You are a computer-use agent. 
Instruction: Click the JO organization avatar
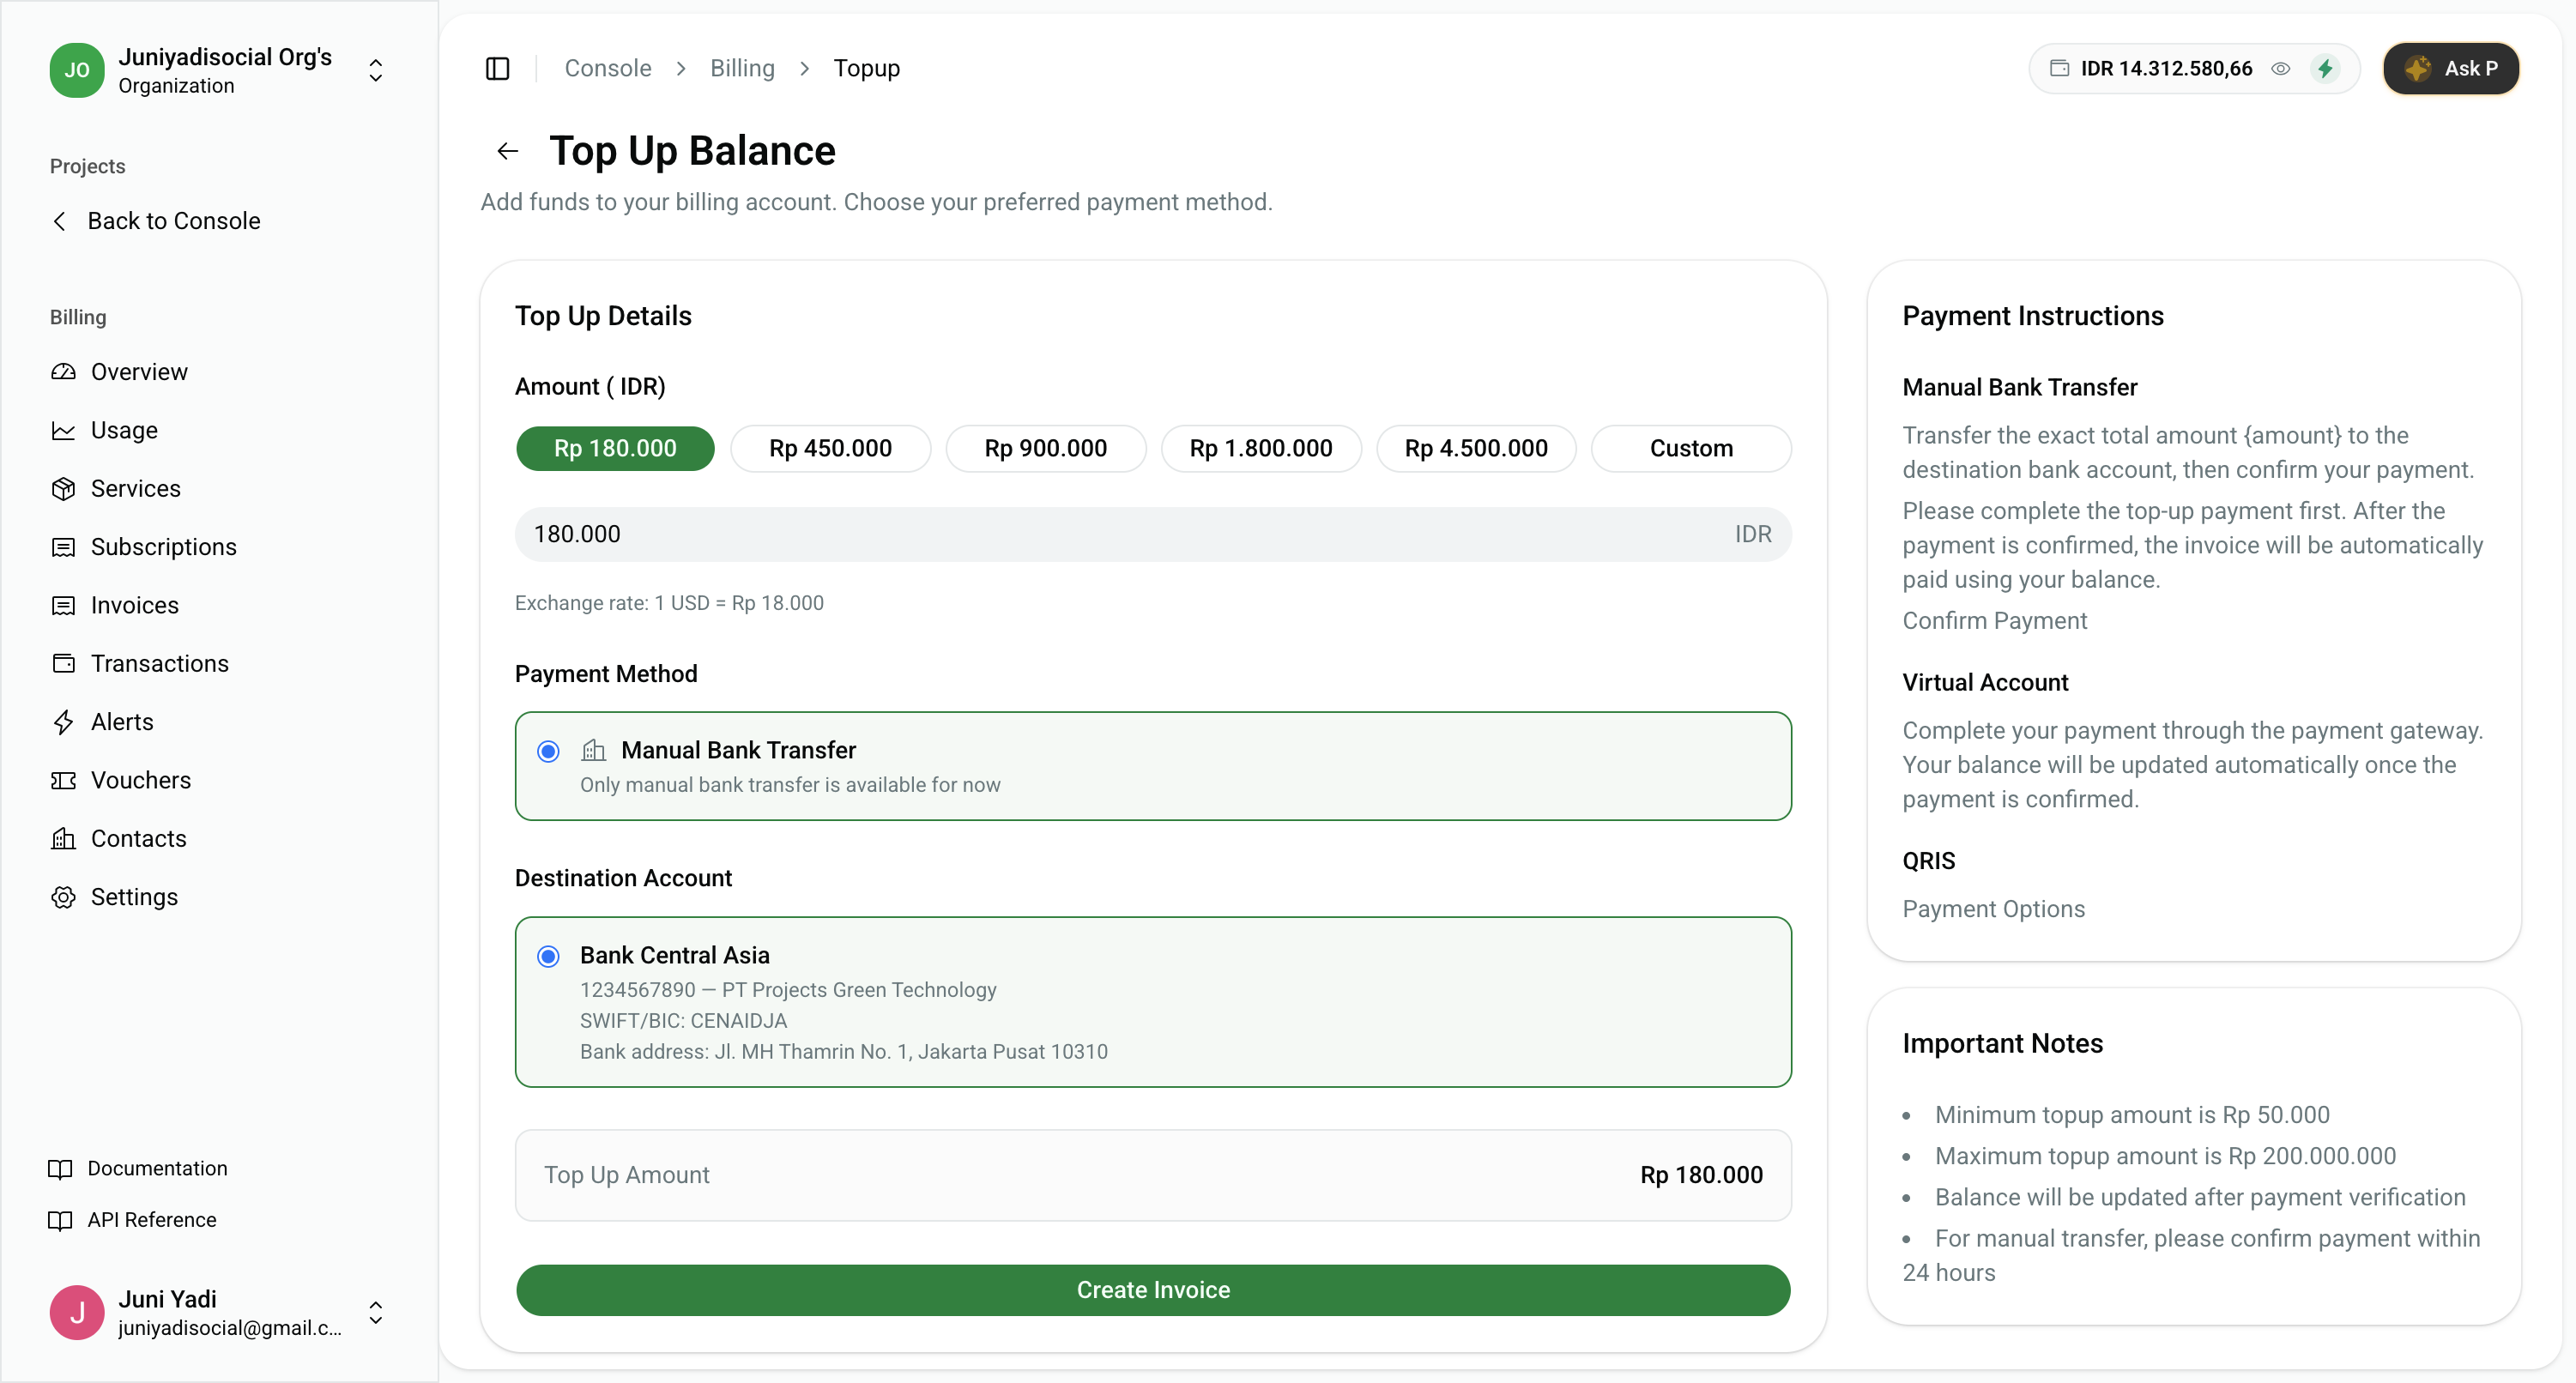(77, 70)
